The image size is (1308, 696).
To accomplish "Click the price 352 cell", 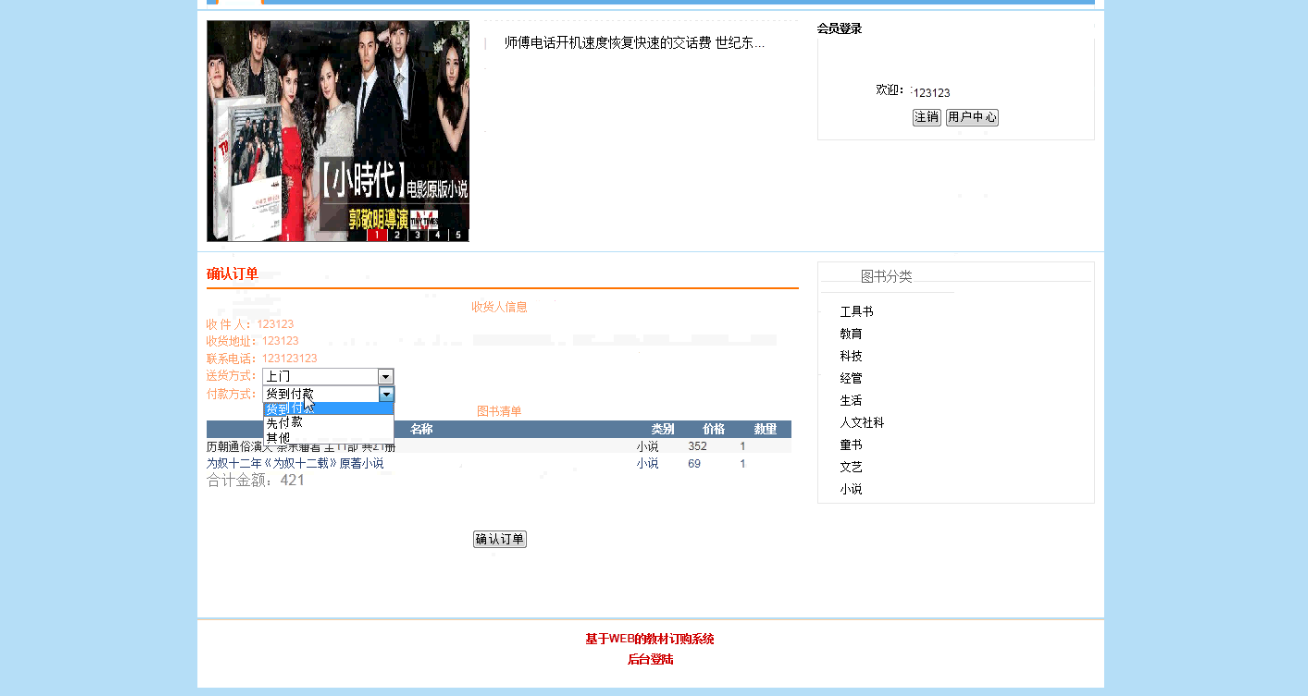I will [697, 447].
